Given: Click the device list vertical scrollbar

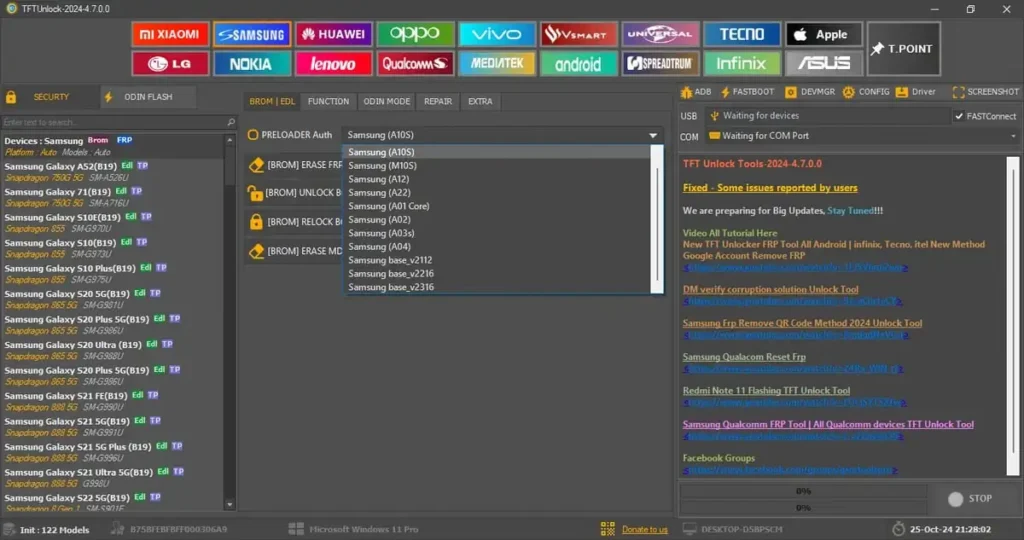Looking at the screenshot, I should (x=229, y=322).
